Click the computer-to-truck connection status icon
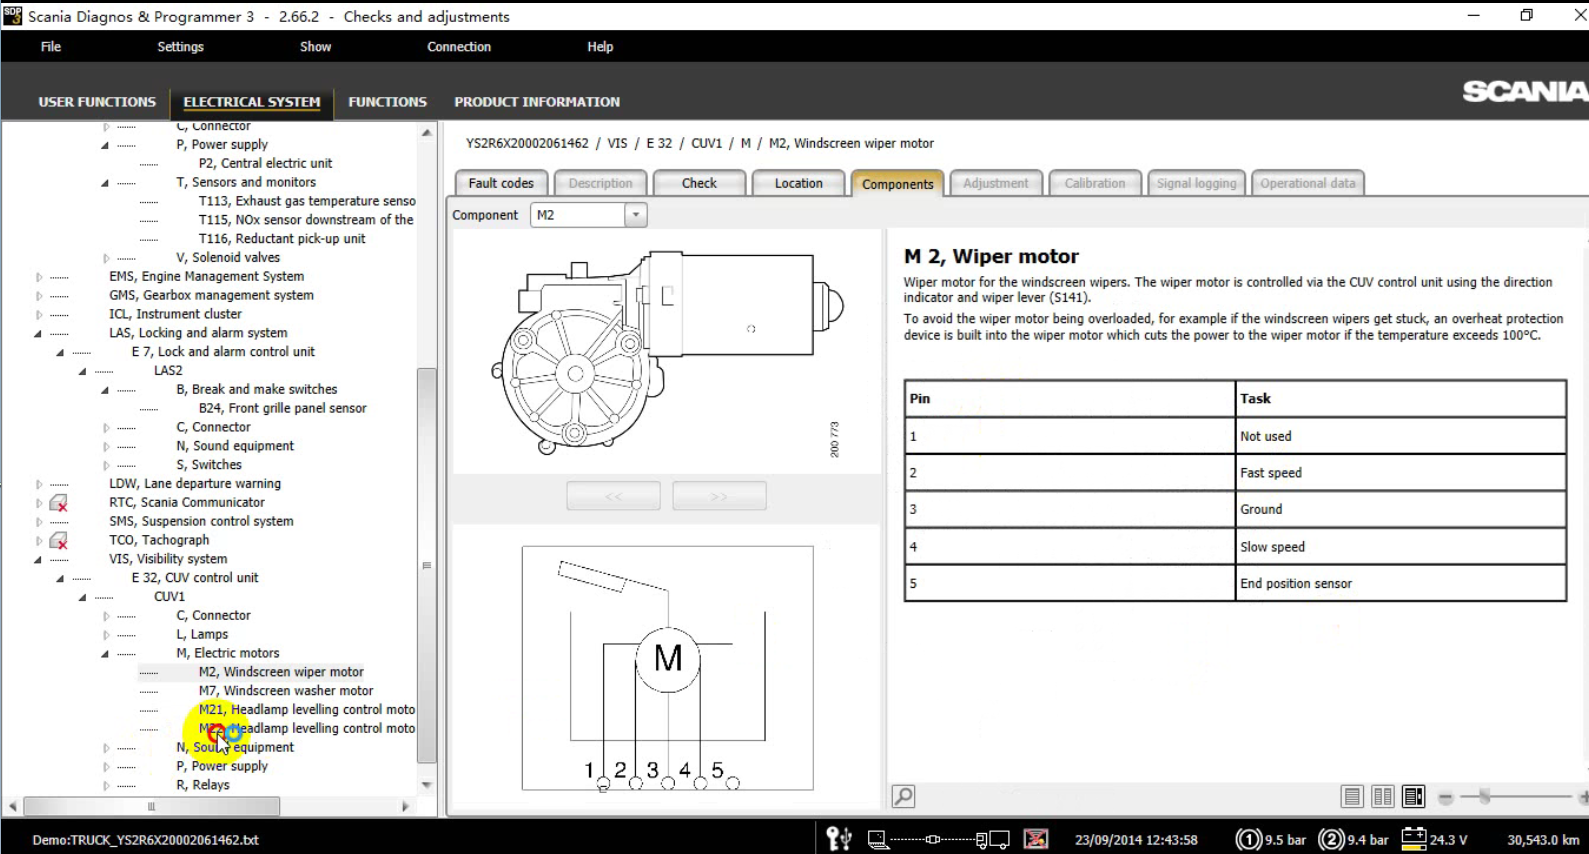This screenshot has height=854, width=1589. 938,839
